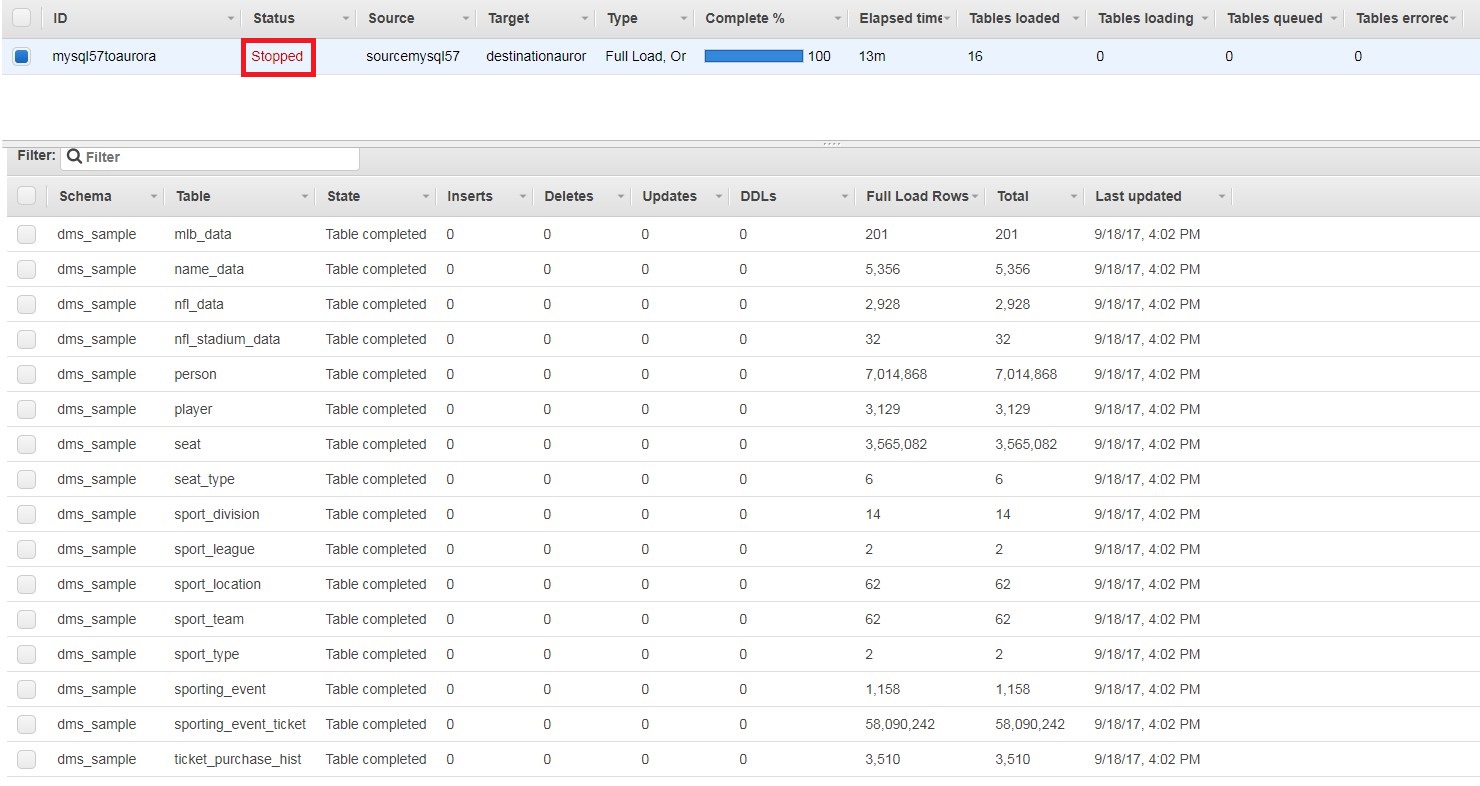Click the Stopped status text

(x=277, y=57)
